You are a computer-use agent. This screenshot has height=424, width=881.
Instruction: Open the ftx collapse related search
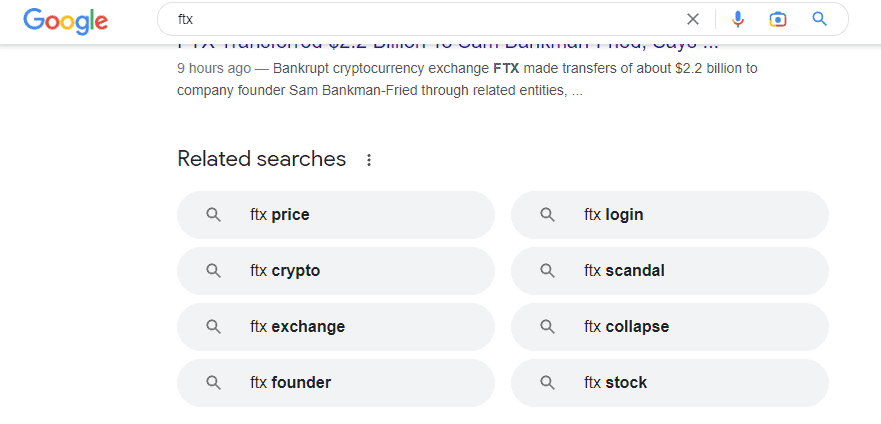point(670,327)
